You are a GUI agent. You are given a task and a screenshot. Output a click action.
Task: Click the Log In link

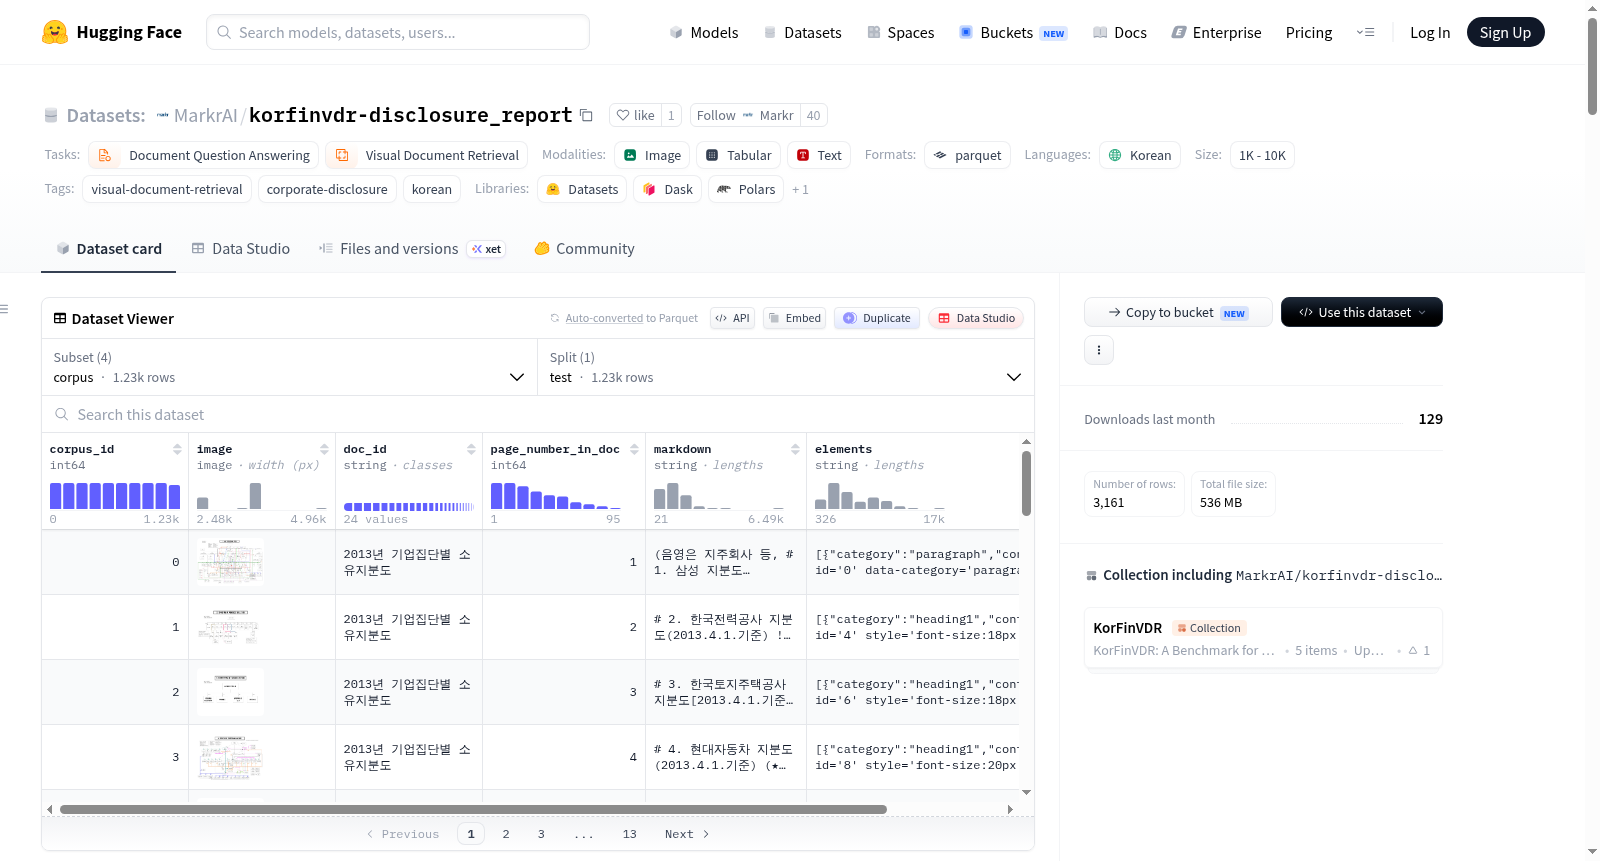pos(1430,33)
